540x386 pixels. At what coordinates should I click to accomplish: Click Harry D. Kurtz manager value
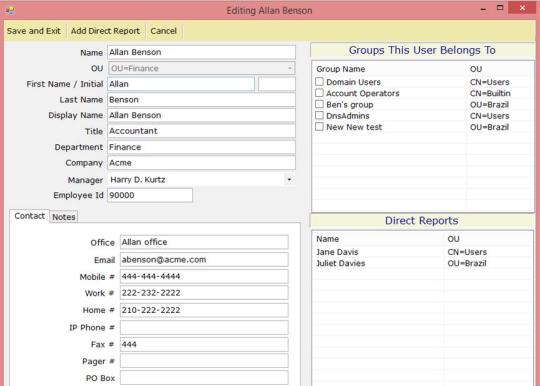tap(138, 180)
